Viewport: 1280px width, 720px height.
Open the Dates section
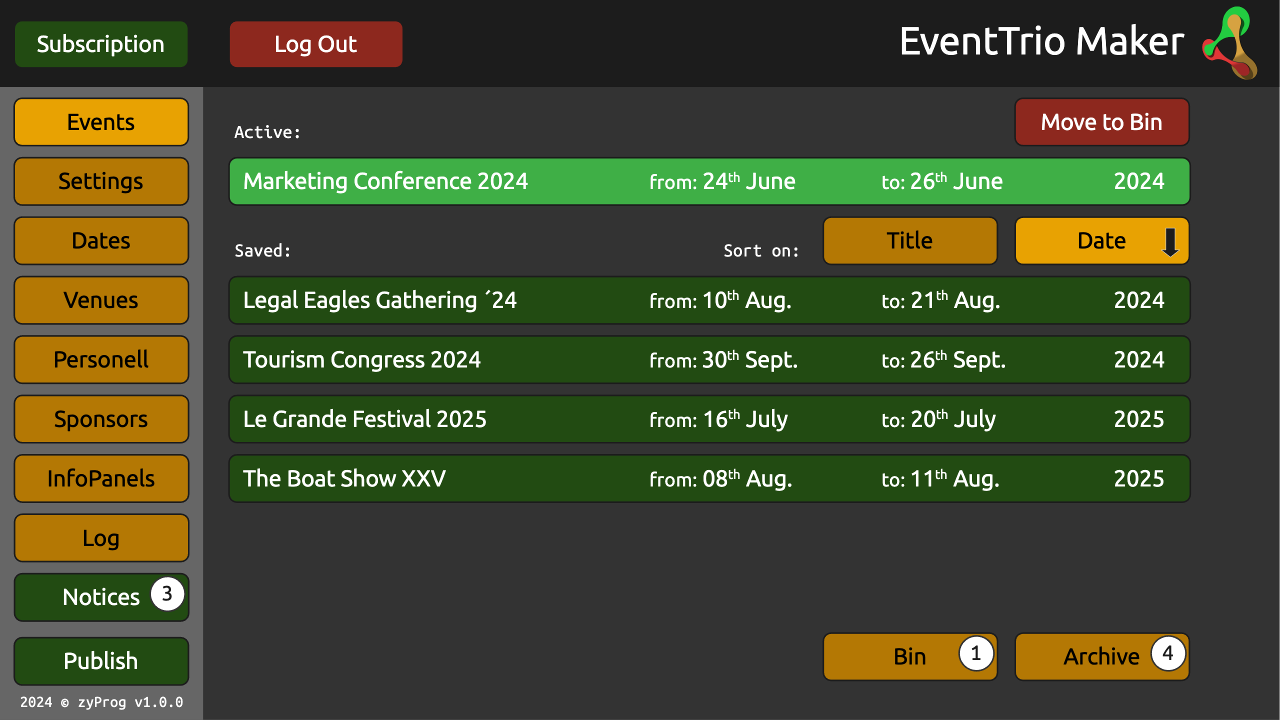coord(101,241)
